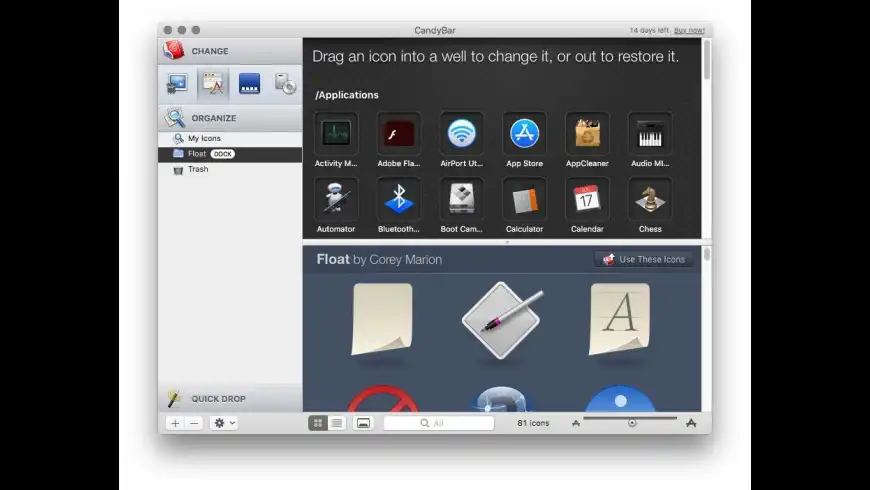Screen dimensions: 870x490
Task: Add a new collection with plus button
Action: coord(175,423)
